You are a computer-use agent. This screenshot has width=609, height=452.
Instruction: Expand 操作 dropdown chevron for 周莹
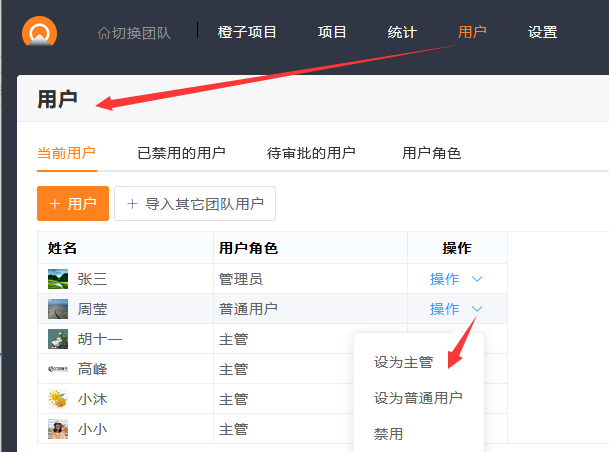[477, 309]
